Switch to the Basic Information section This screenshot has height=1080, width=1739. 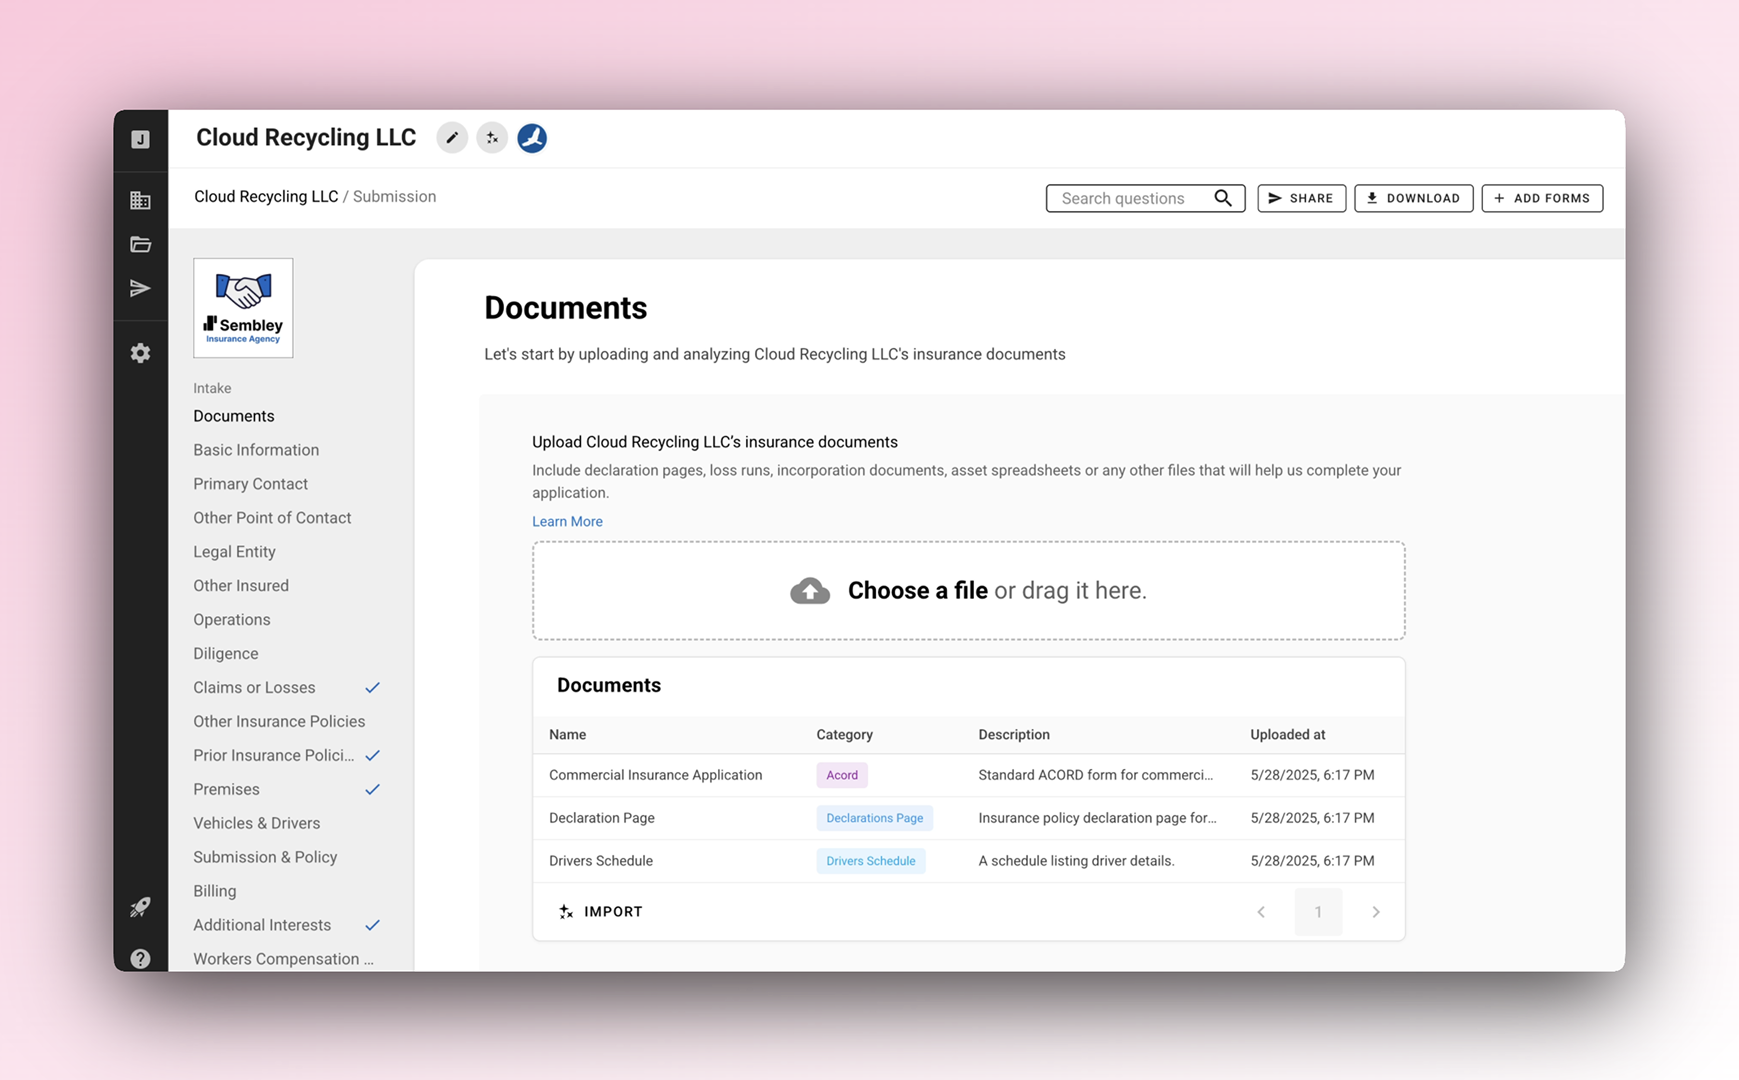pos(256,449)
